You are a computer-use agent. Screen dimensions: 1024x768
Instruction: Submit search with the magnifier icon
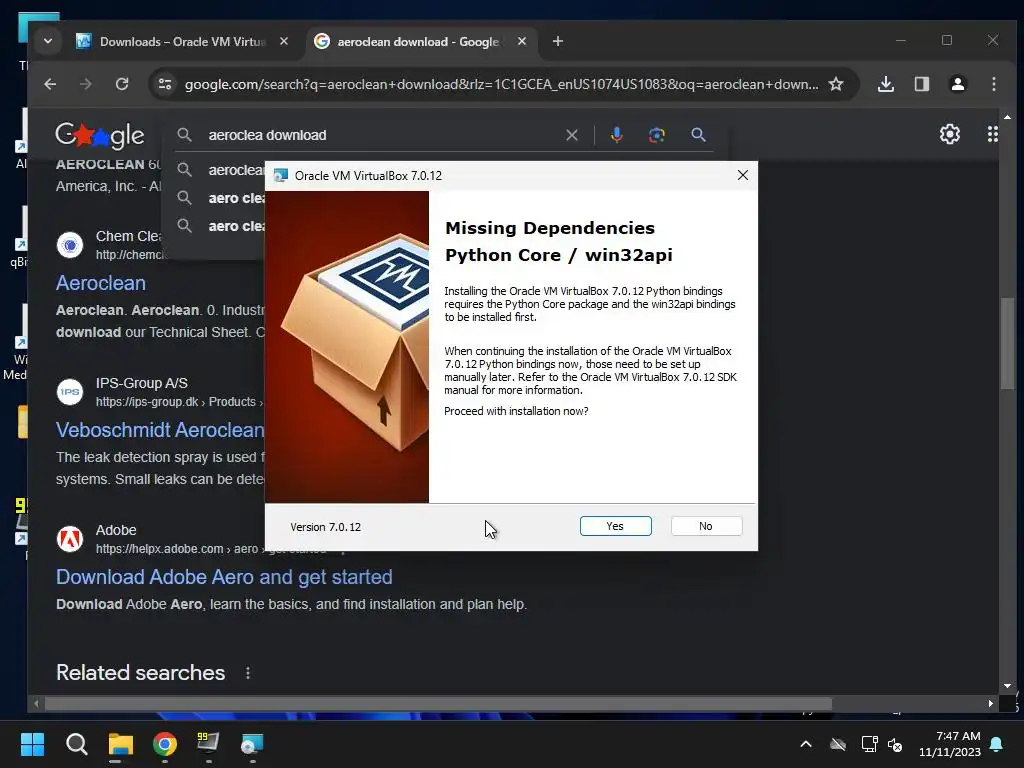coord(698,135)
